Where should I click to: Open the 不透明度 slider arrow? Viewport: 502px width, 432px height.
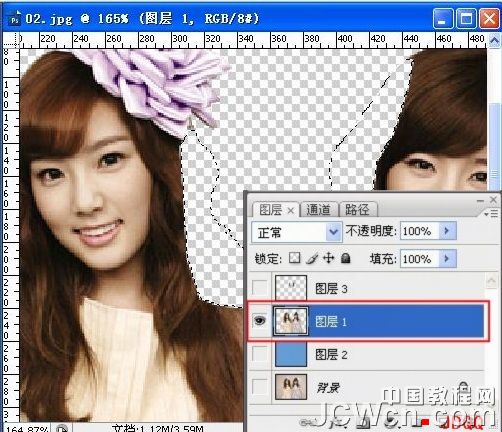447,231
